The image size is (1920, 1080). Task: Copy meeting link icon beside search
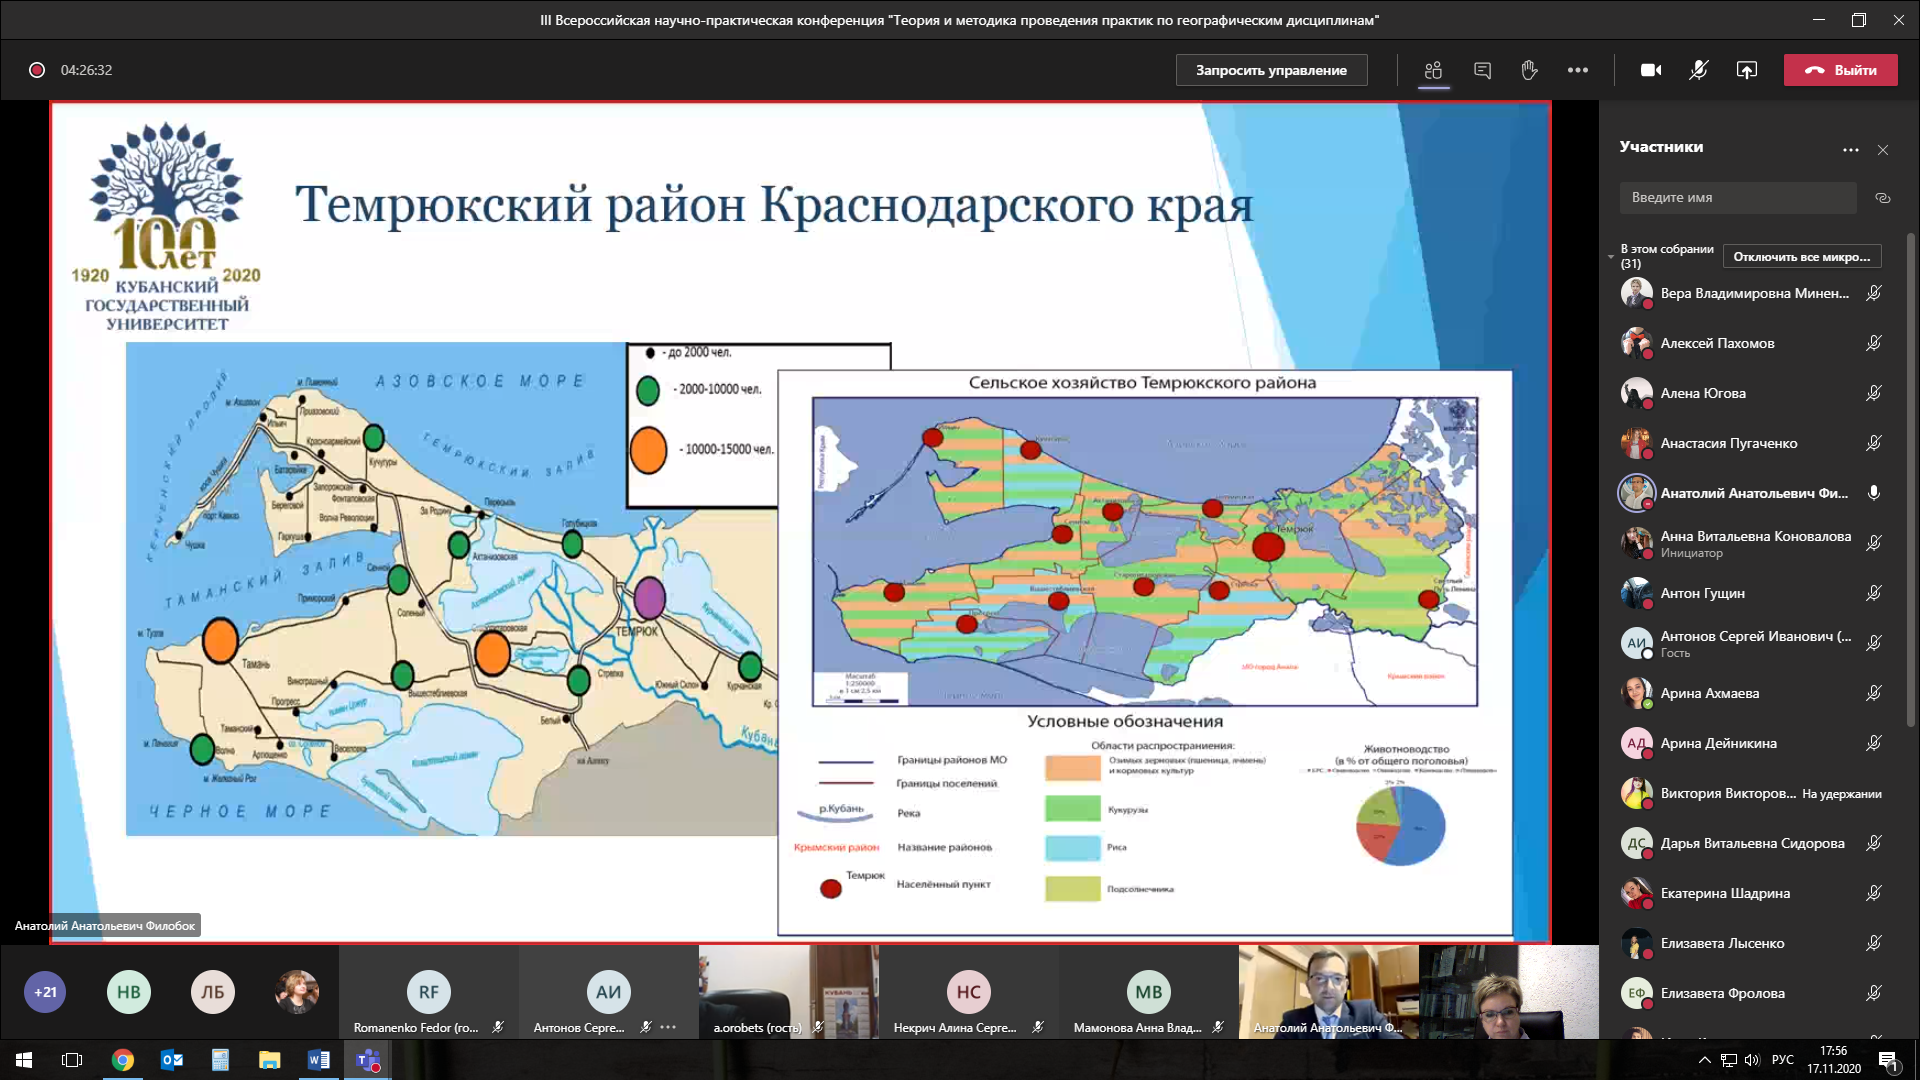pos(1882,198)
